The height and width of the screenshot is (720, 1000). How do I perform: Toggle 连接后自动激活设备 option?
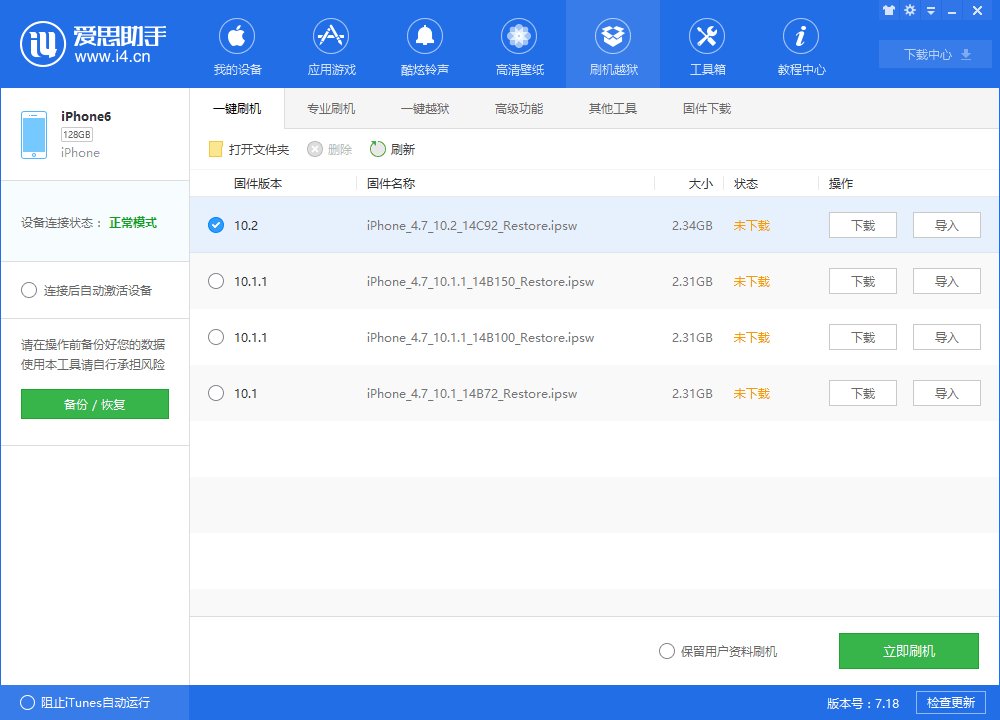coord(29,290)
